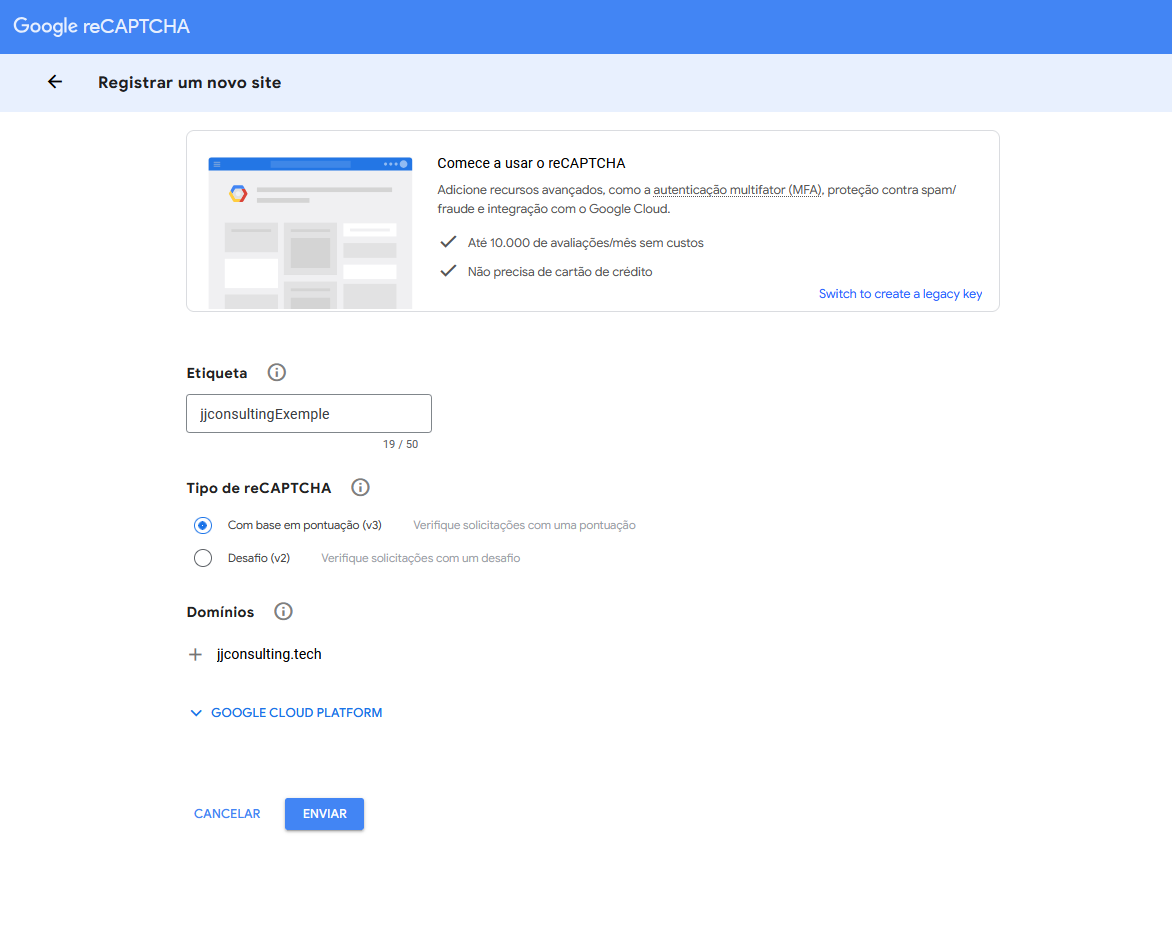This screenshot has height=926, width=1172.
Task: Add domain with the plus icon
Action: tap(195, 655)
